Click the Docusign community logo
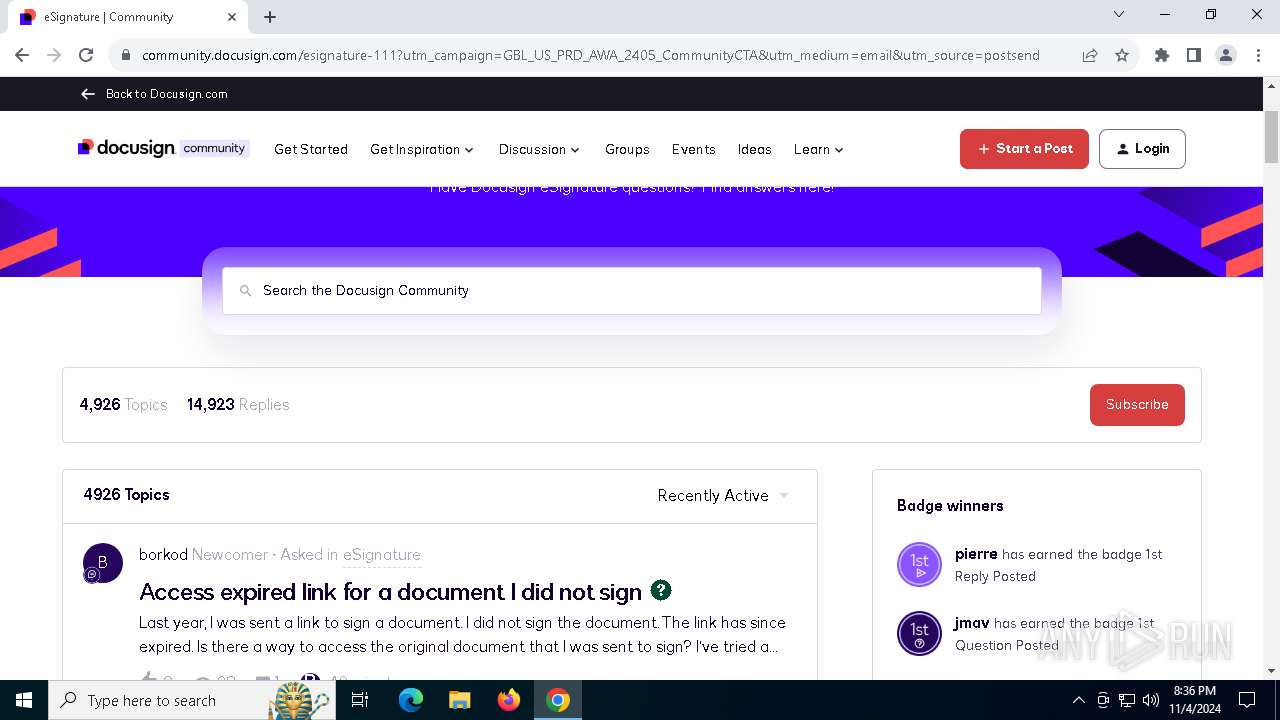The width and height of the screenshot is (1280, 720). [163, 148]
